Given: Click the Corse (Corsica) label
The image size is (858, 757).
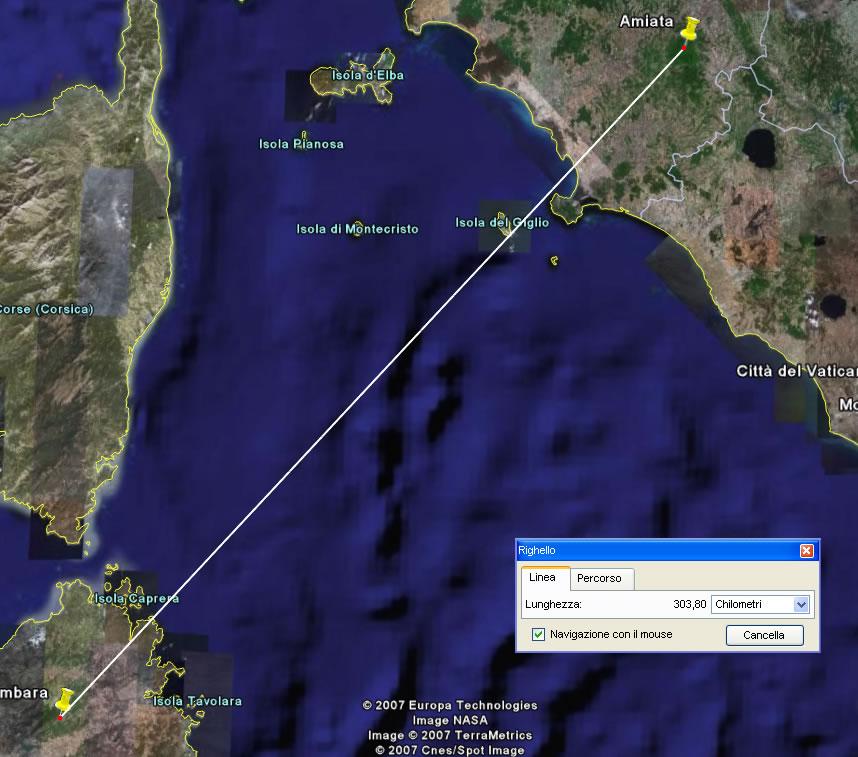Looking at the screenshot, I should [x=47, y=309].
